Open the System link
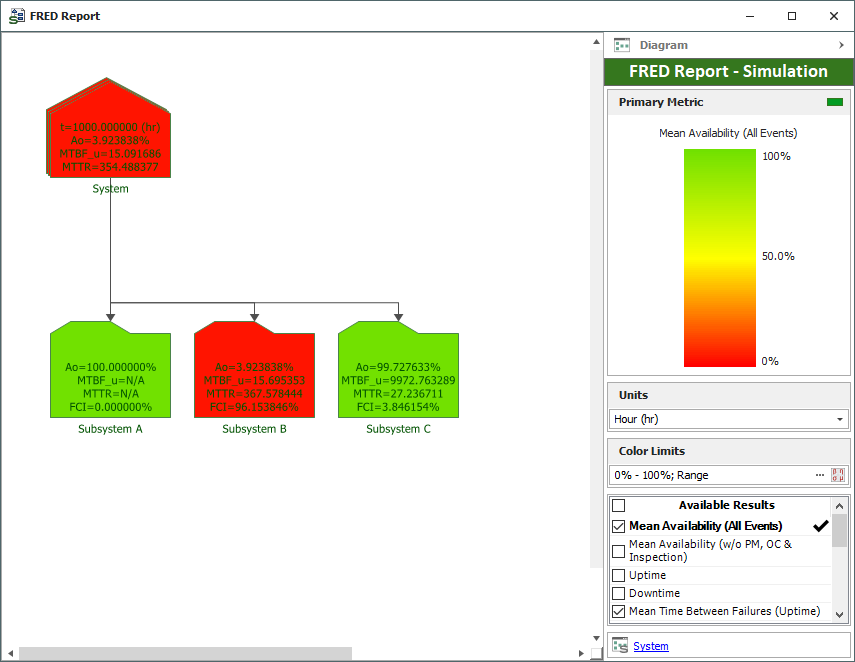855x662 pixels. click(x=651, y=646)
